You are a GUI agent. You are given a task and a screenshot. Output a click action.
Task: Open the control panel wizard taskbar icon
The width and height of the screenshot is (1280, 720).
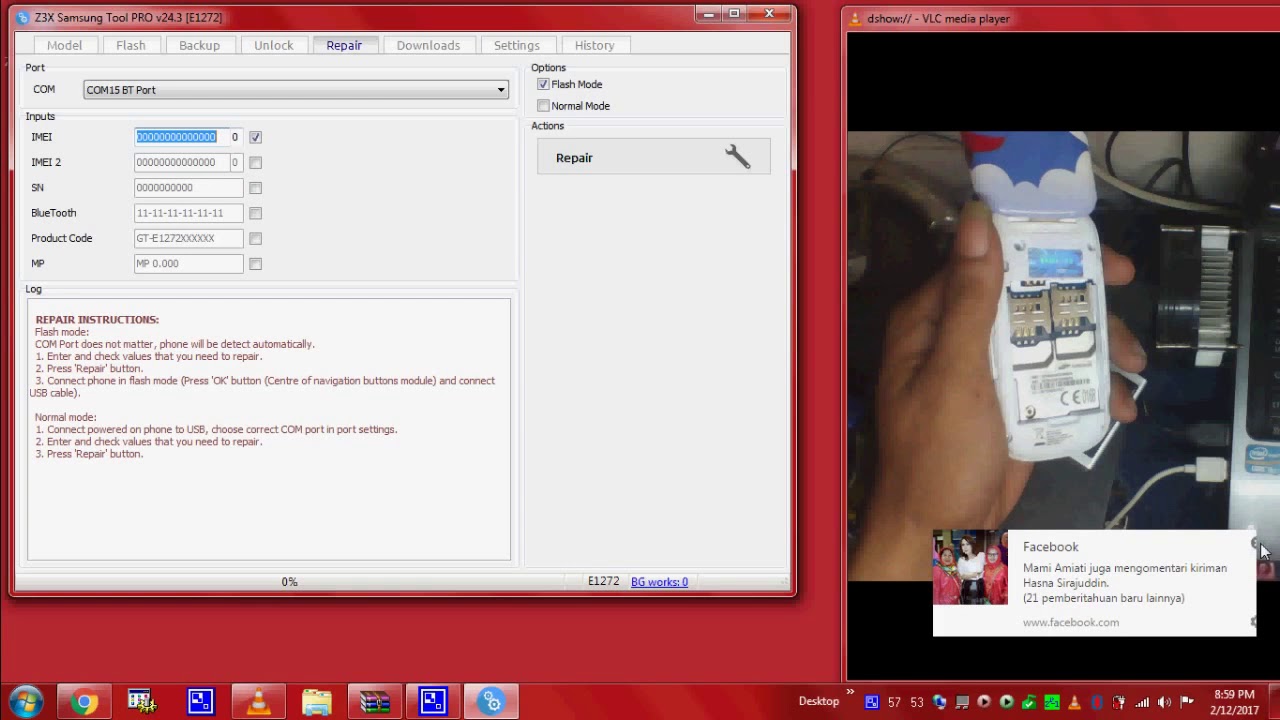click(x=142, y=702)
